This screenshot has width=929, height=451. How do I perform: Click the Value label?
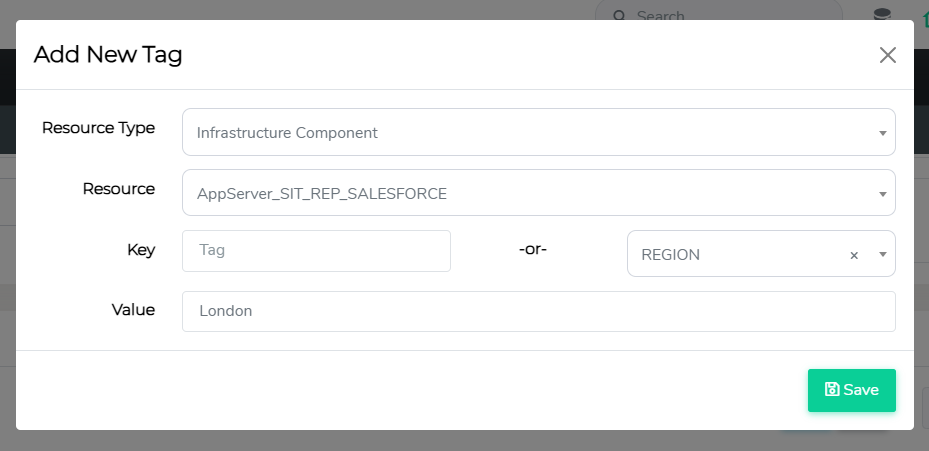point(133,310)
